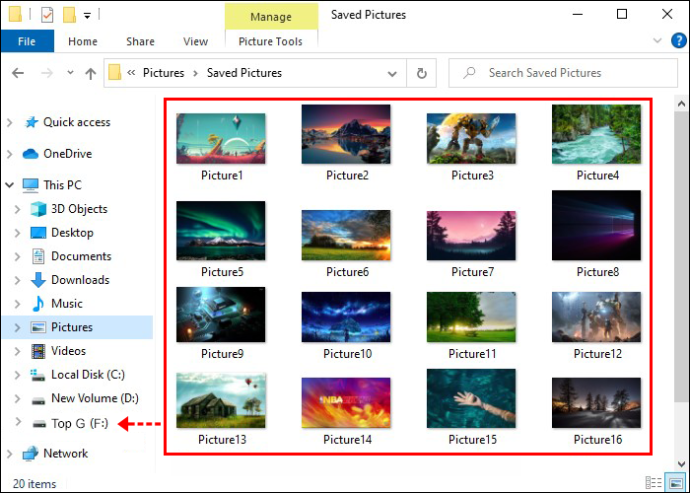
Task: Open address bar history dropdown
Action: pyautogui.click(x=392, y=74)
